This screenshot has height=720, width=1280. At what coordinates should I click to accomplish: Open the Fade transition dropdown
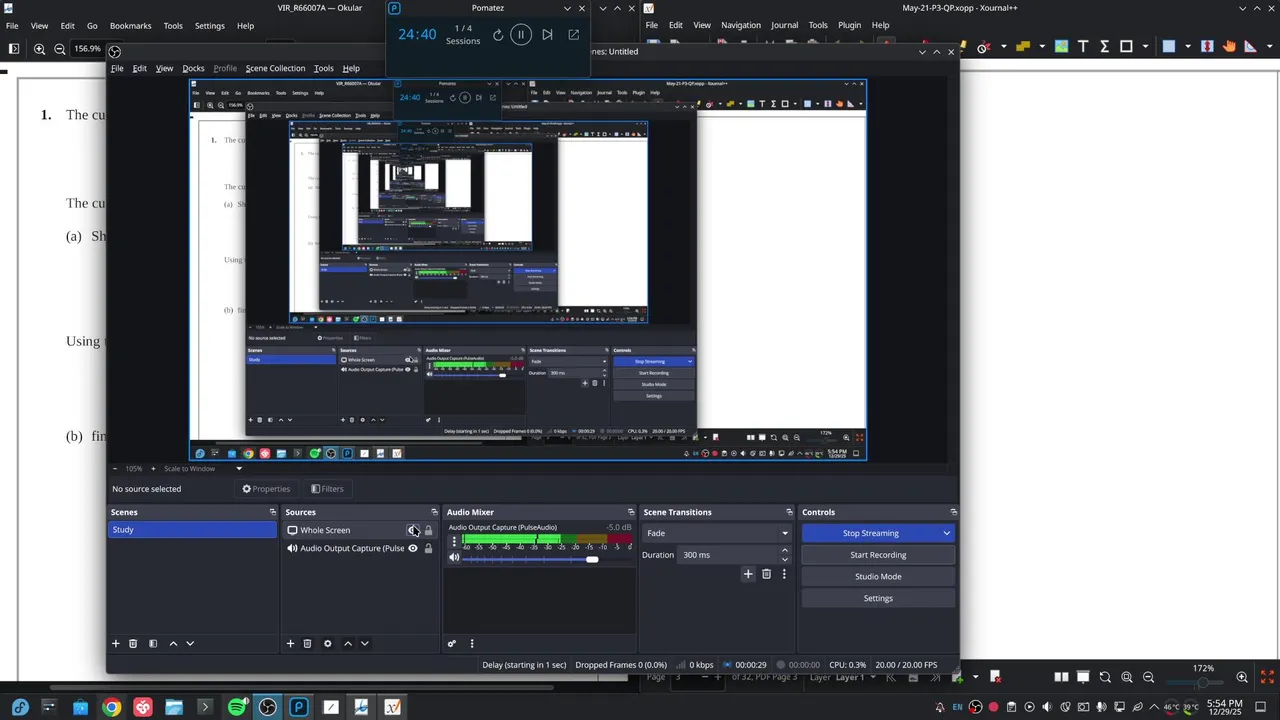point(717,533)
